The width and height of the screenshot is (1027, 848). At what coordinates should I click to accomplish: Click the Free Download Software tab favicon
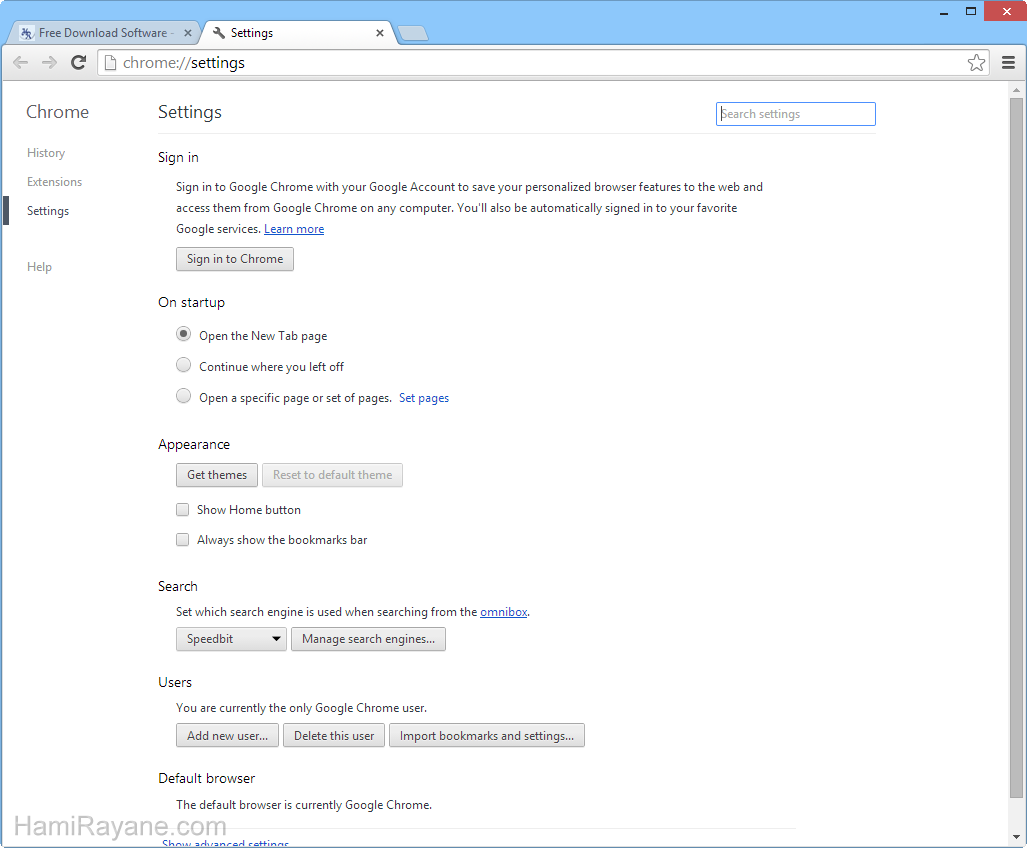[27, 33]
